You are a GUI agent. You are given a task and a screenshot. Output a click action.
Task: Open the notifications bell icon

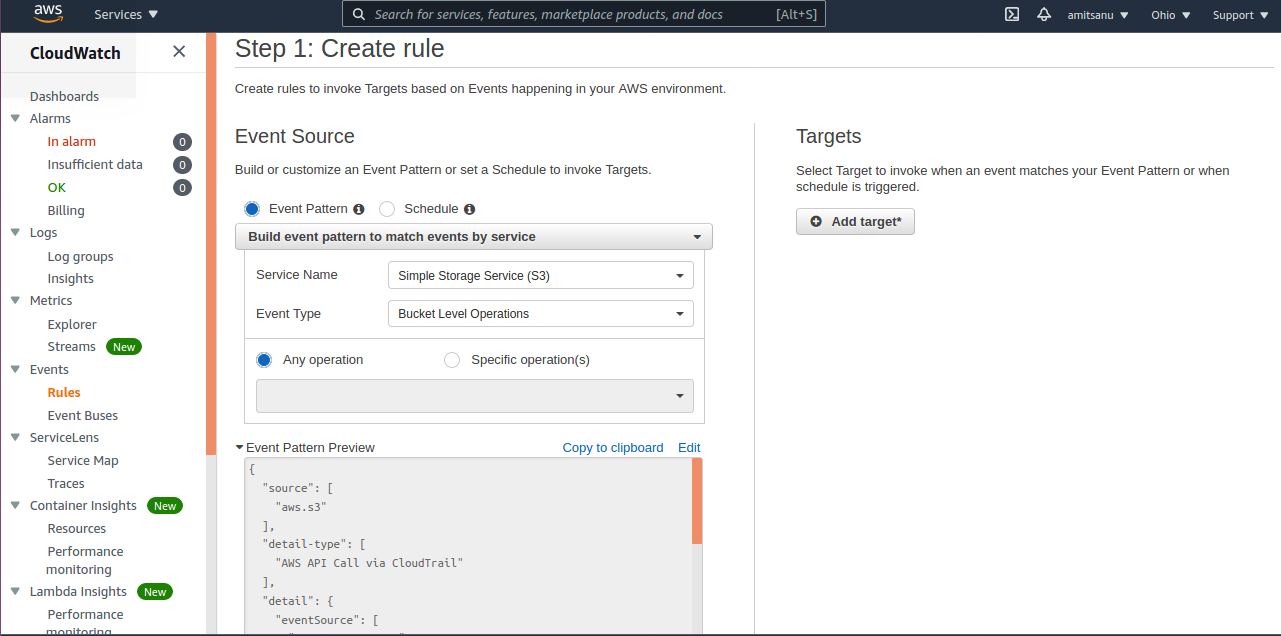coord(1044,15)
